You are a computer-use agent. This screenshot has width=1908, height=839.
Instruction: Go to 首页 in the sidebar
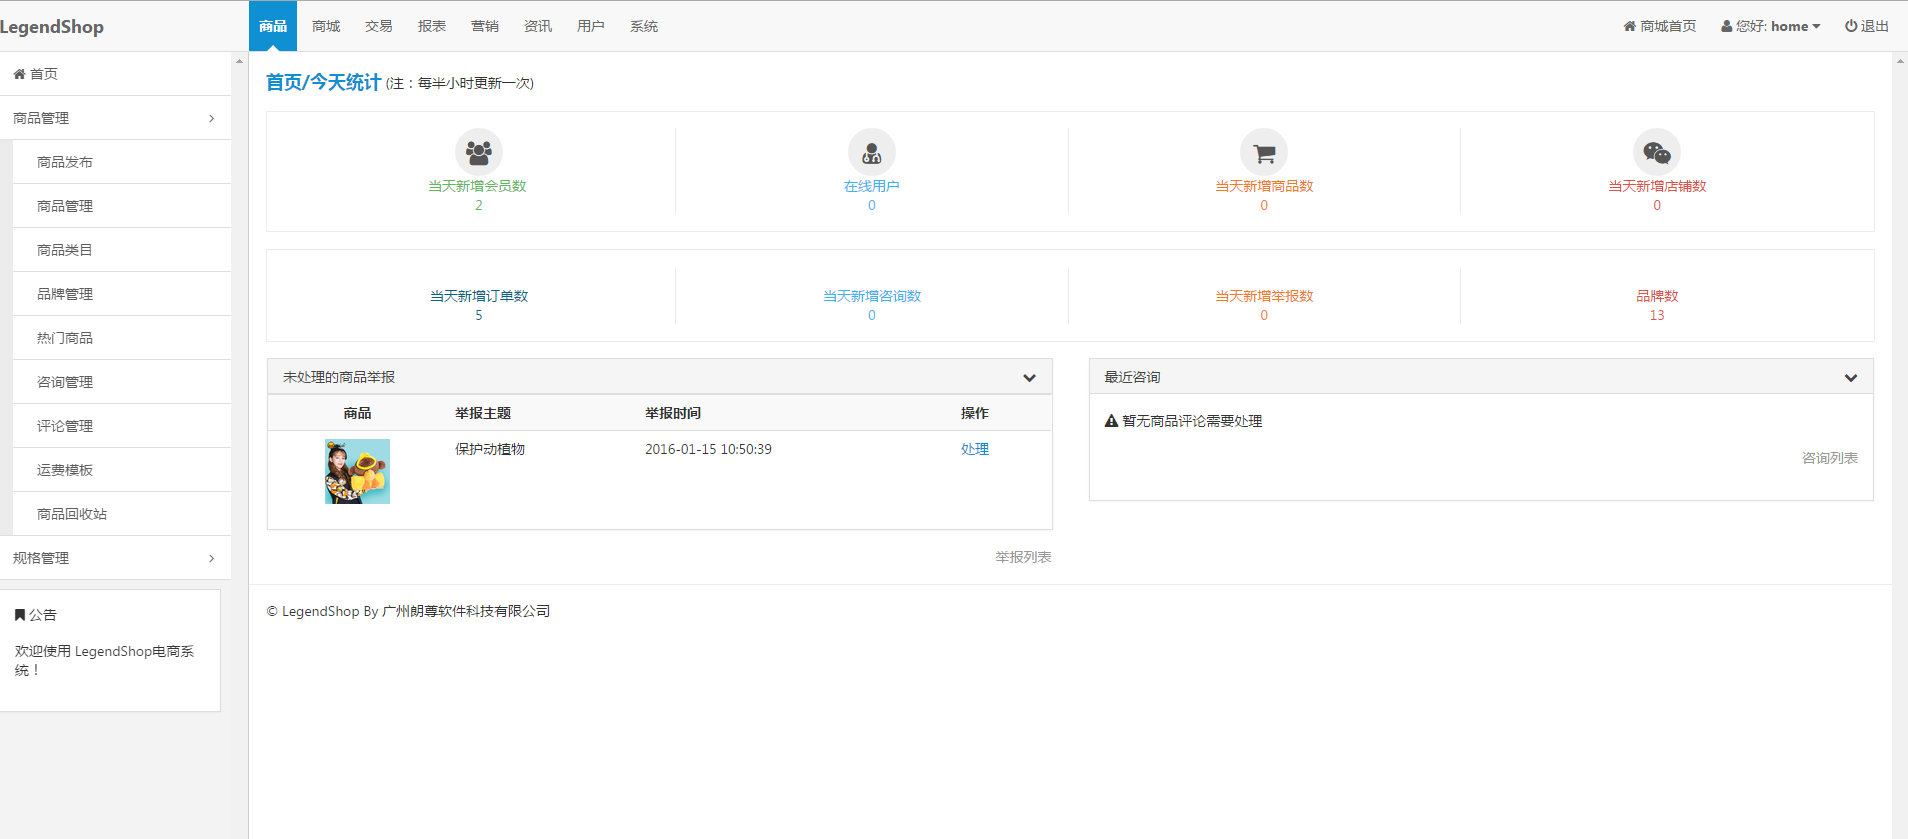(115, 74)
